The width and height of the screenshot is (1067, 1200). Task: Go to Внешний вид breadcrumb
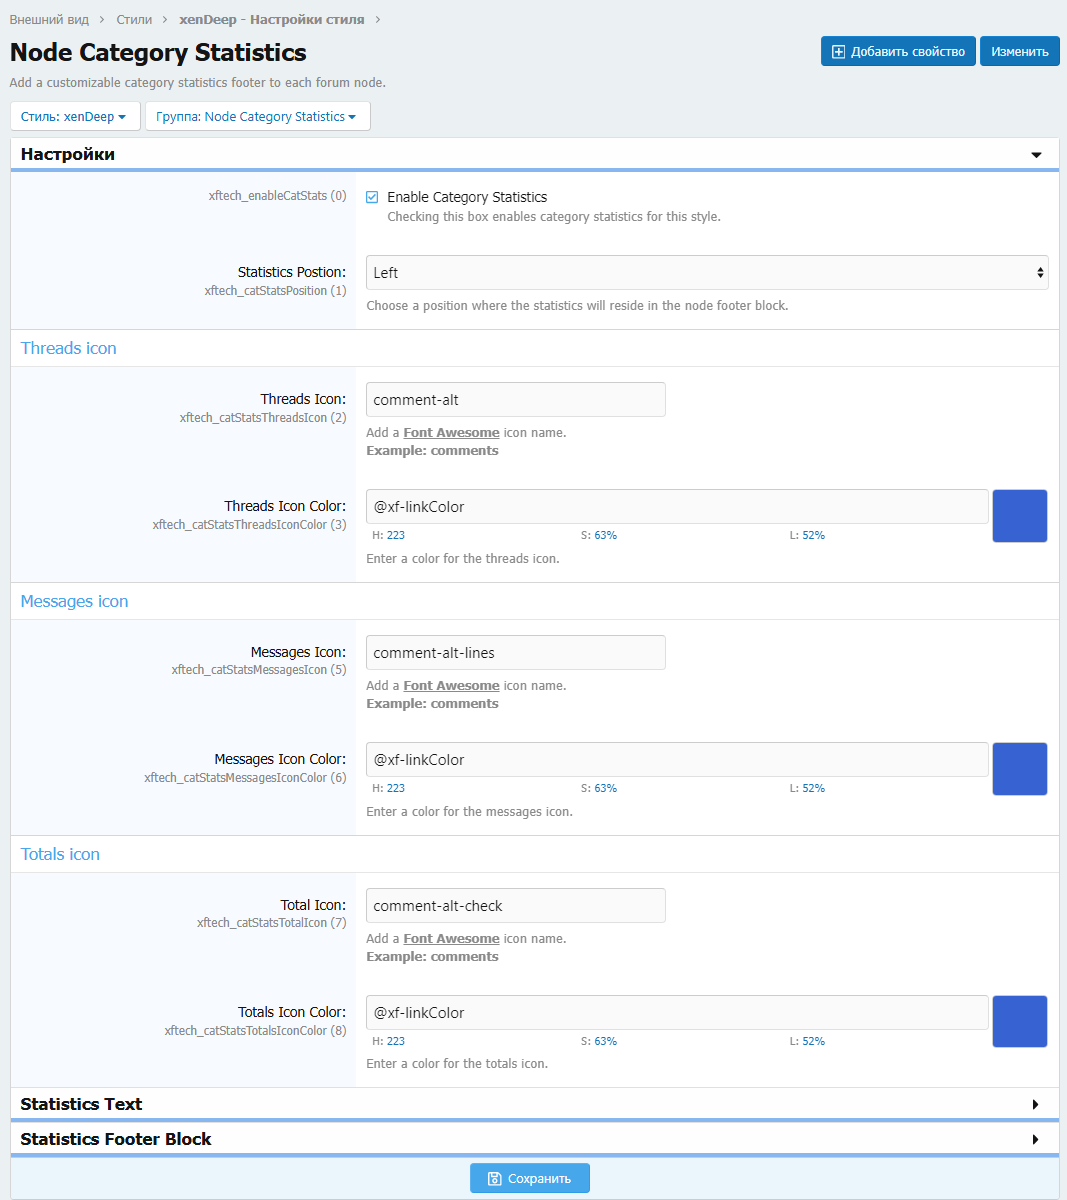coord(49,20)
